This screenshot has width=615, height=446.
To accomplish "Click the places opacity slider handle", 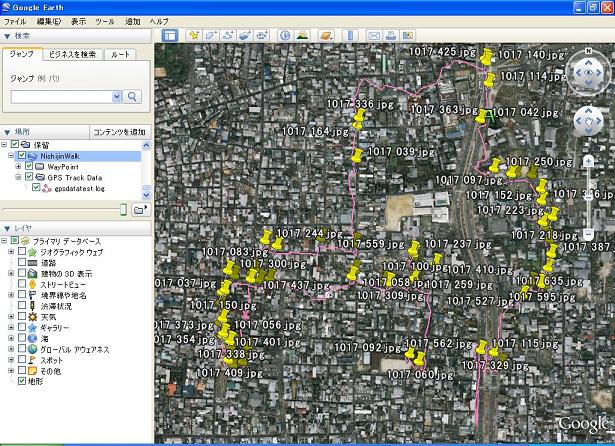I will click(123, 209).
